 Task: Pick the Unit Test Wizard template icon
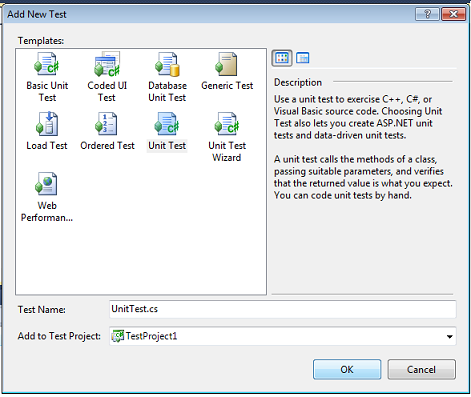pos(227,124)
